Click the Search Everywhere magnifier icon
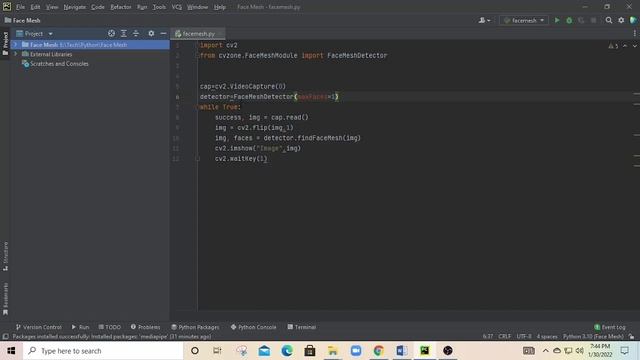Screen dimensions: 640x360 (609, 20)
